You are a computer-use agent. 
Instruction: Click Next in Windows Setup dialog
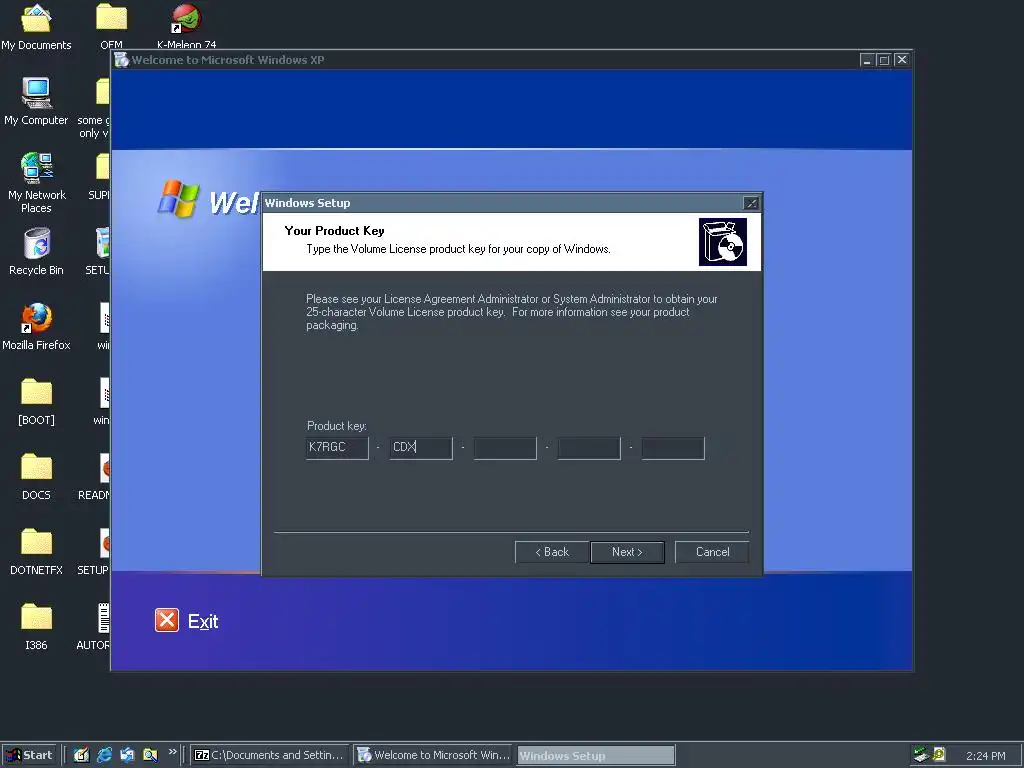point(627,552)
